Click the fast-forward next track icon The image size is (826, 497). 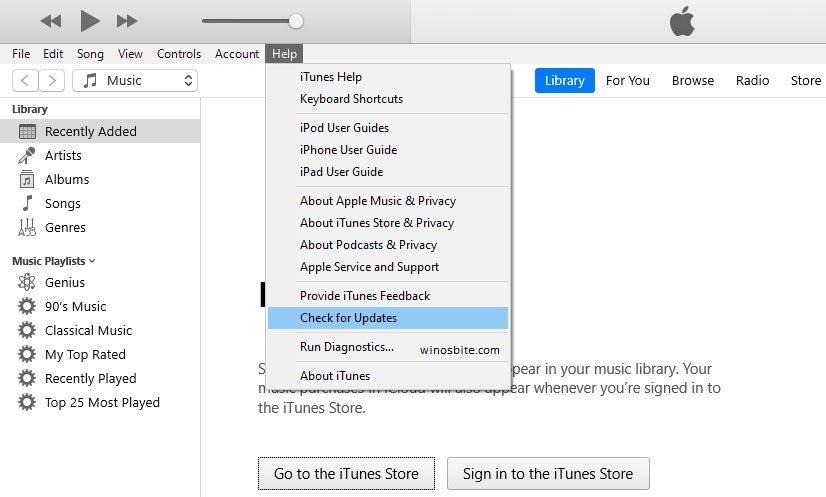click(127, 21)
